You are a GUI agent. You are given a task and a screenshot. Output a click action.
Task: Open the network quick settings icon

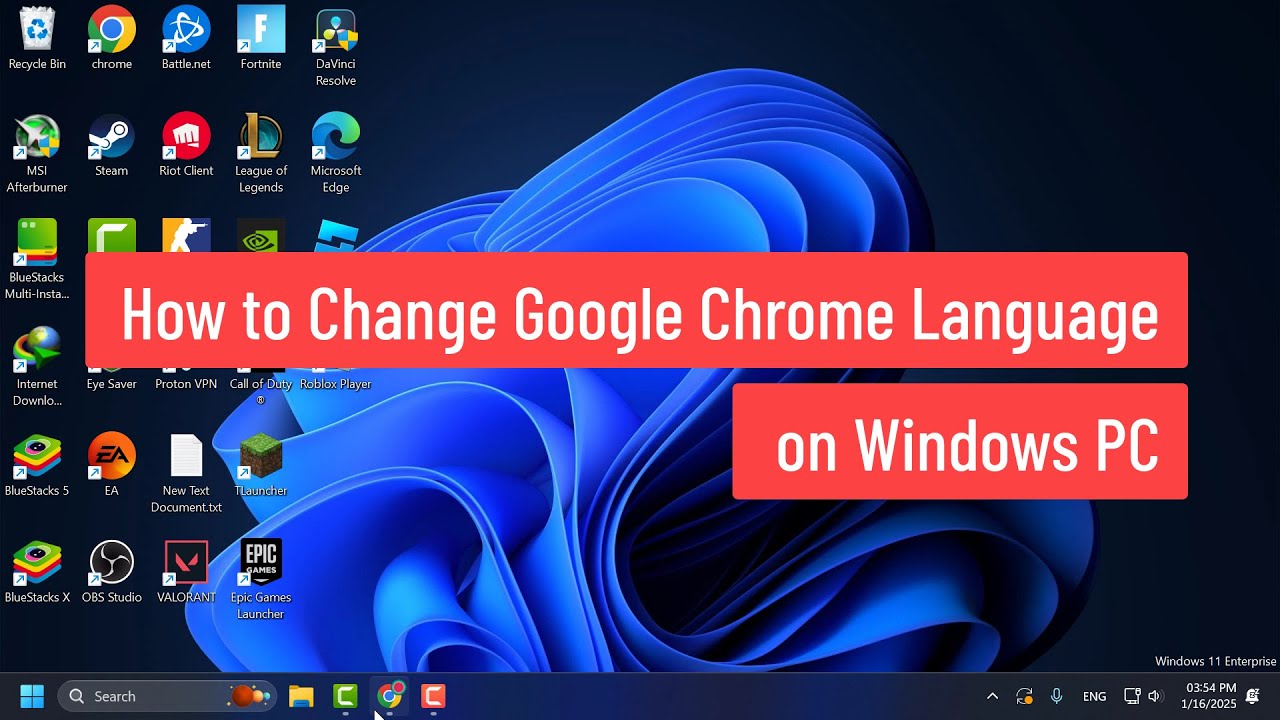[1132, 696]
